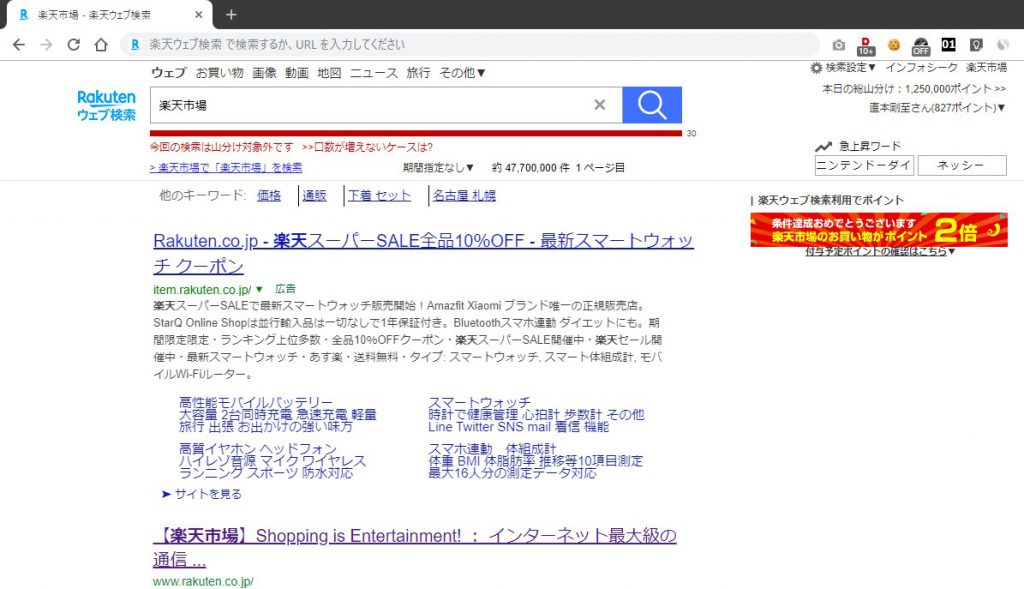Click the 楽天市場 link at top right
This screenshot has height=589, width=1024.
click(986, 67)
